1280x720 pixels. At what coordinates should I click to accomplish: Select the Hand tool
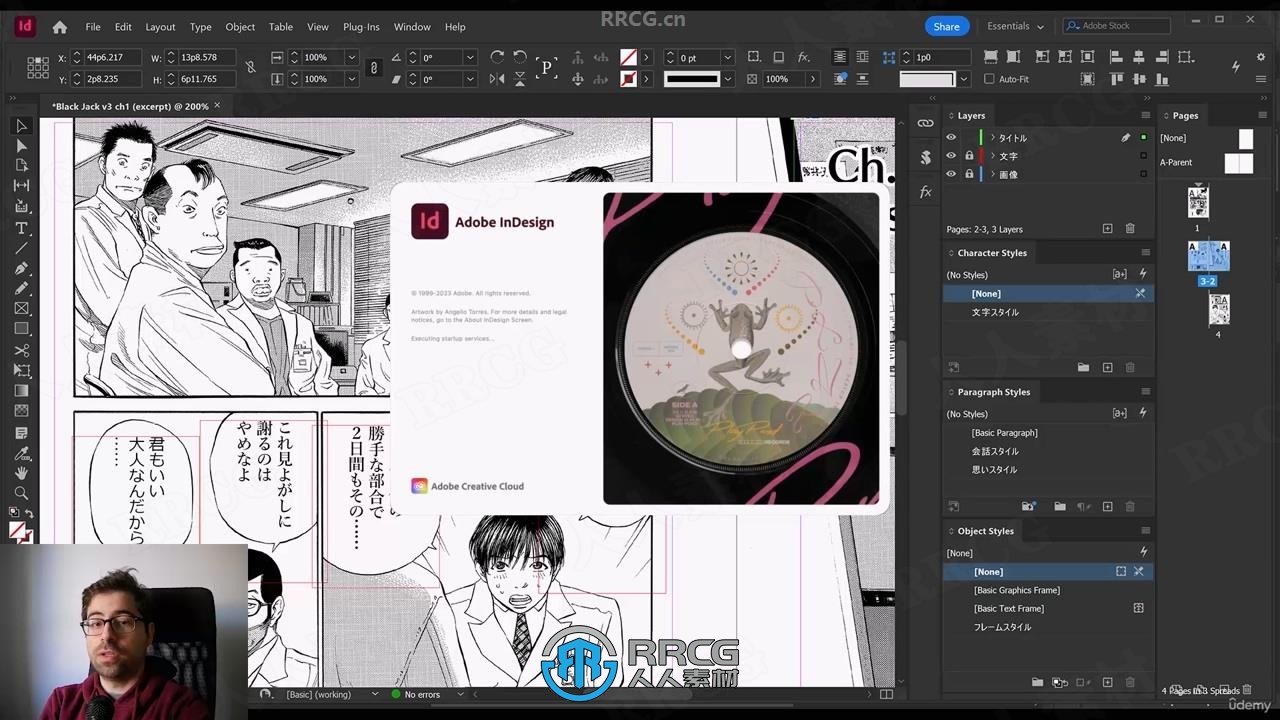pyautogui.click(x=21, y=473)
